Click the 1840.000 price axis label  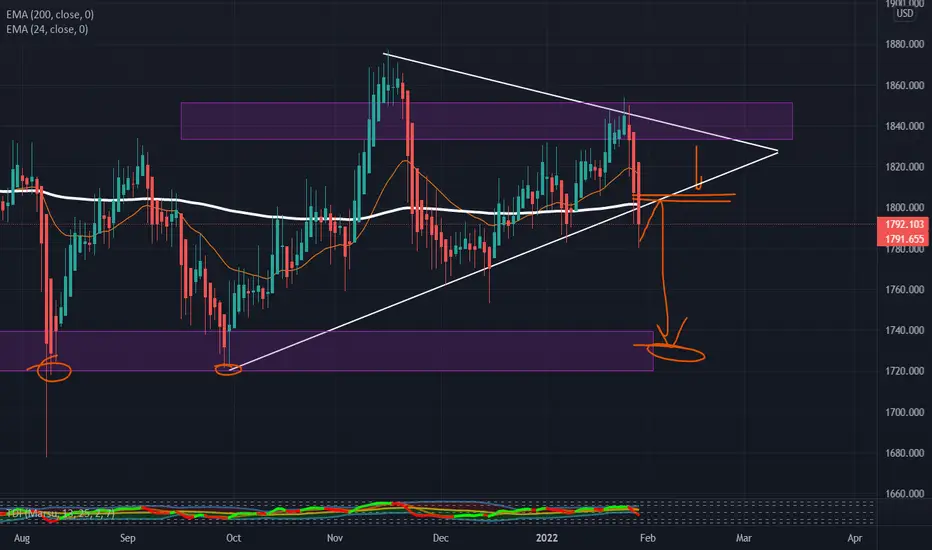click(904, 126)
